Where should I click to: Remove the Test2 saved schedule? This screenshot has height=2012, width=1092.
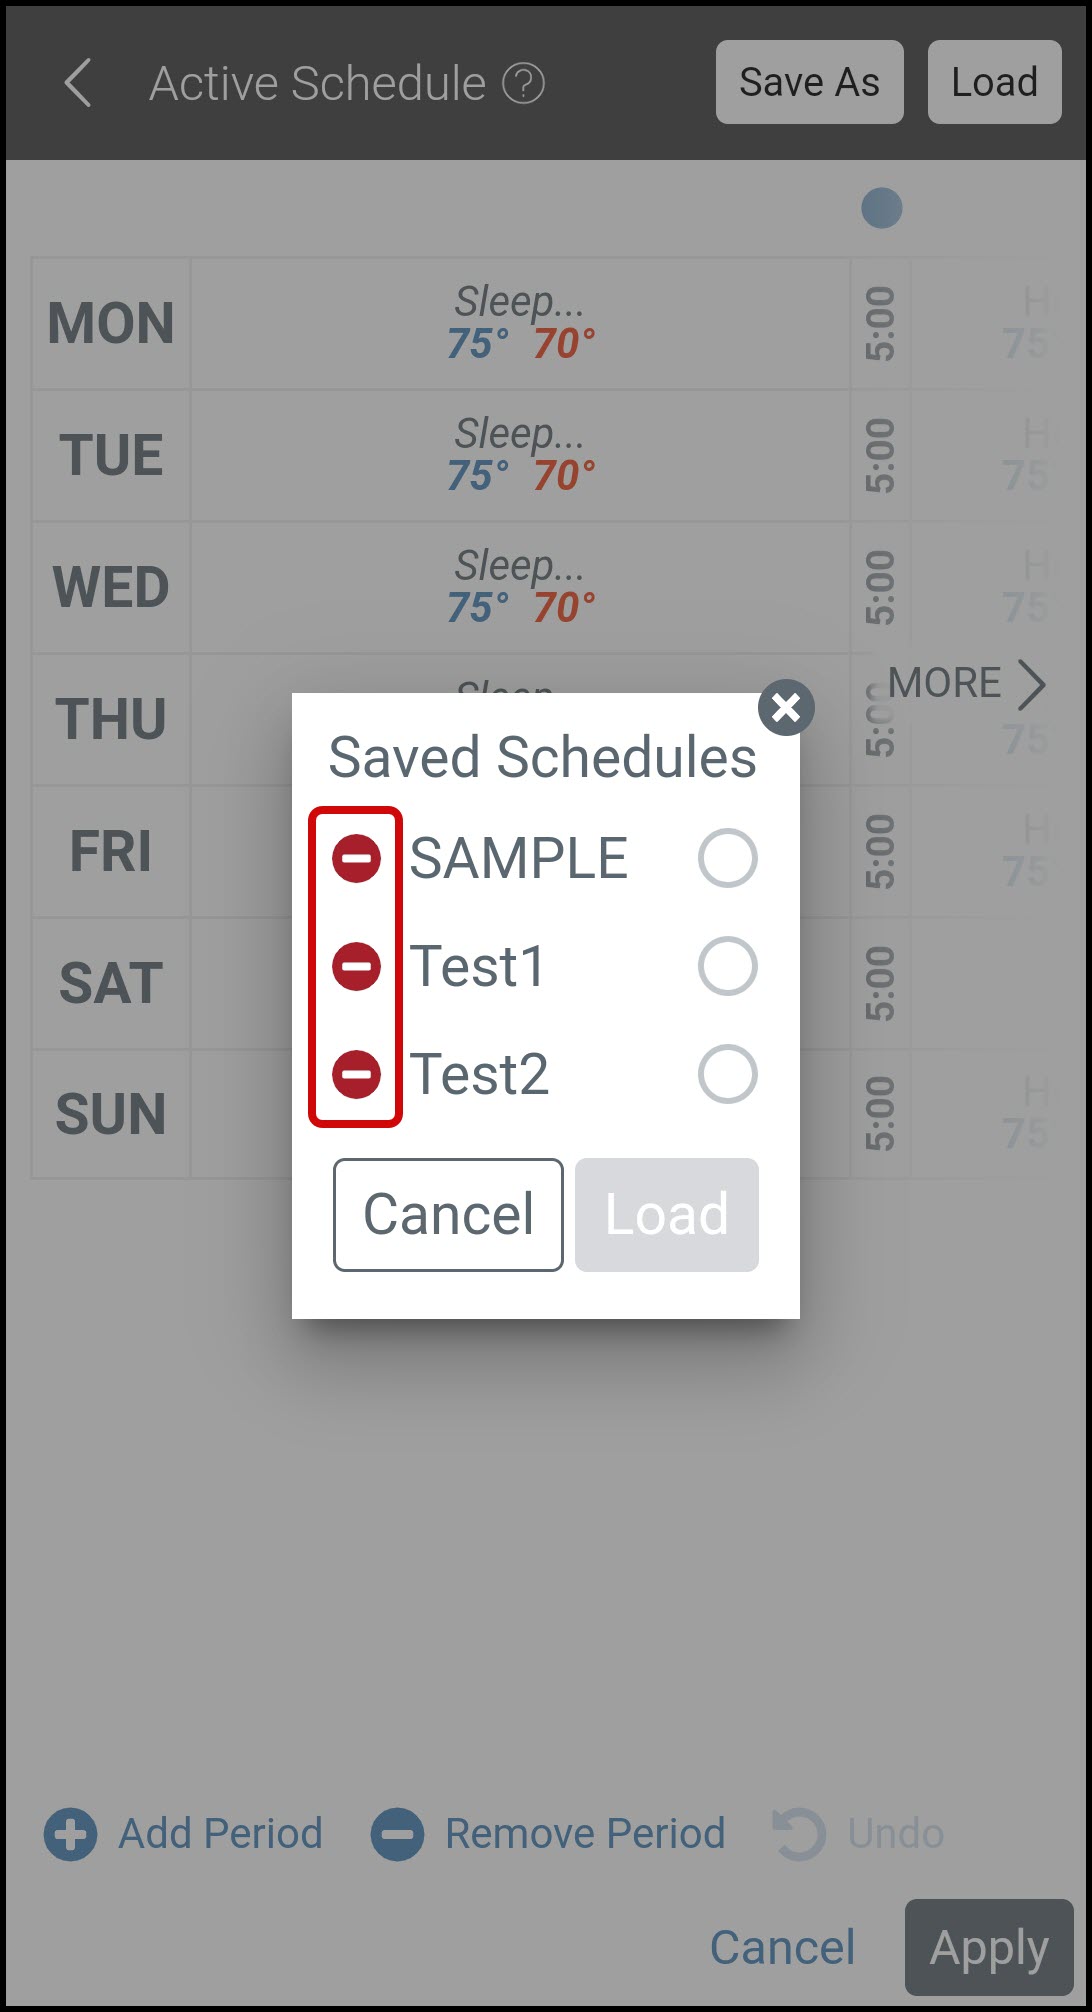point(356,1075)
